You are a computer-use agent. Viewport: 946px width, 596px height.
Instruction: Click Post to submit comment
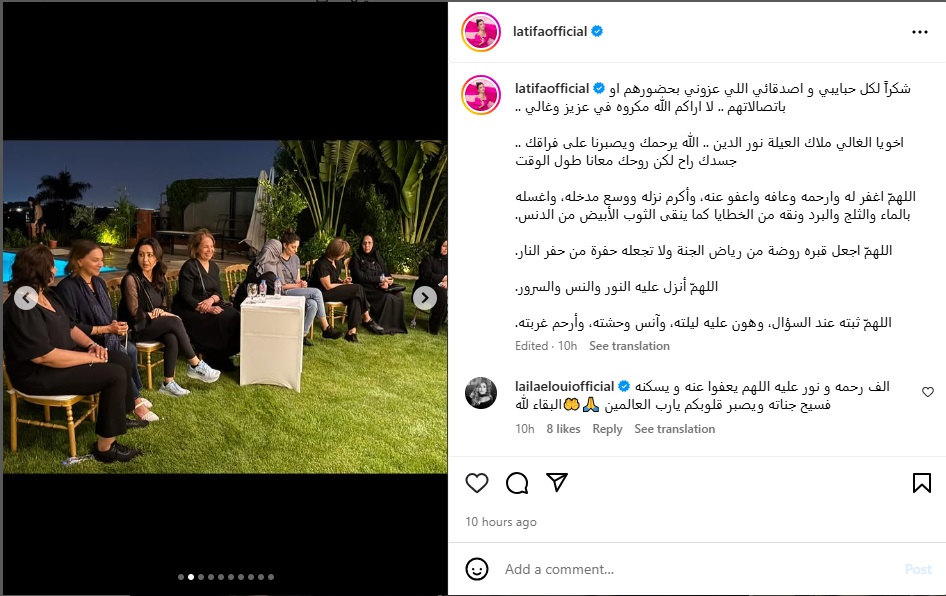click(x=918, y=569)
